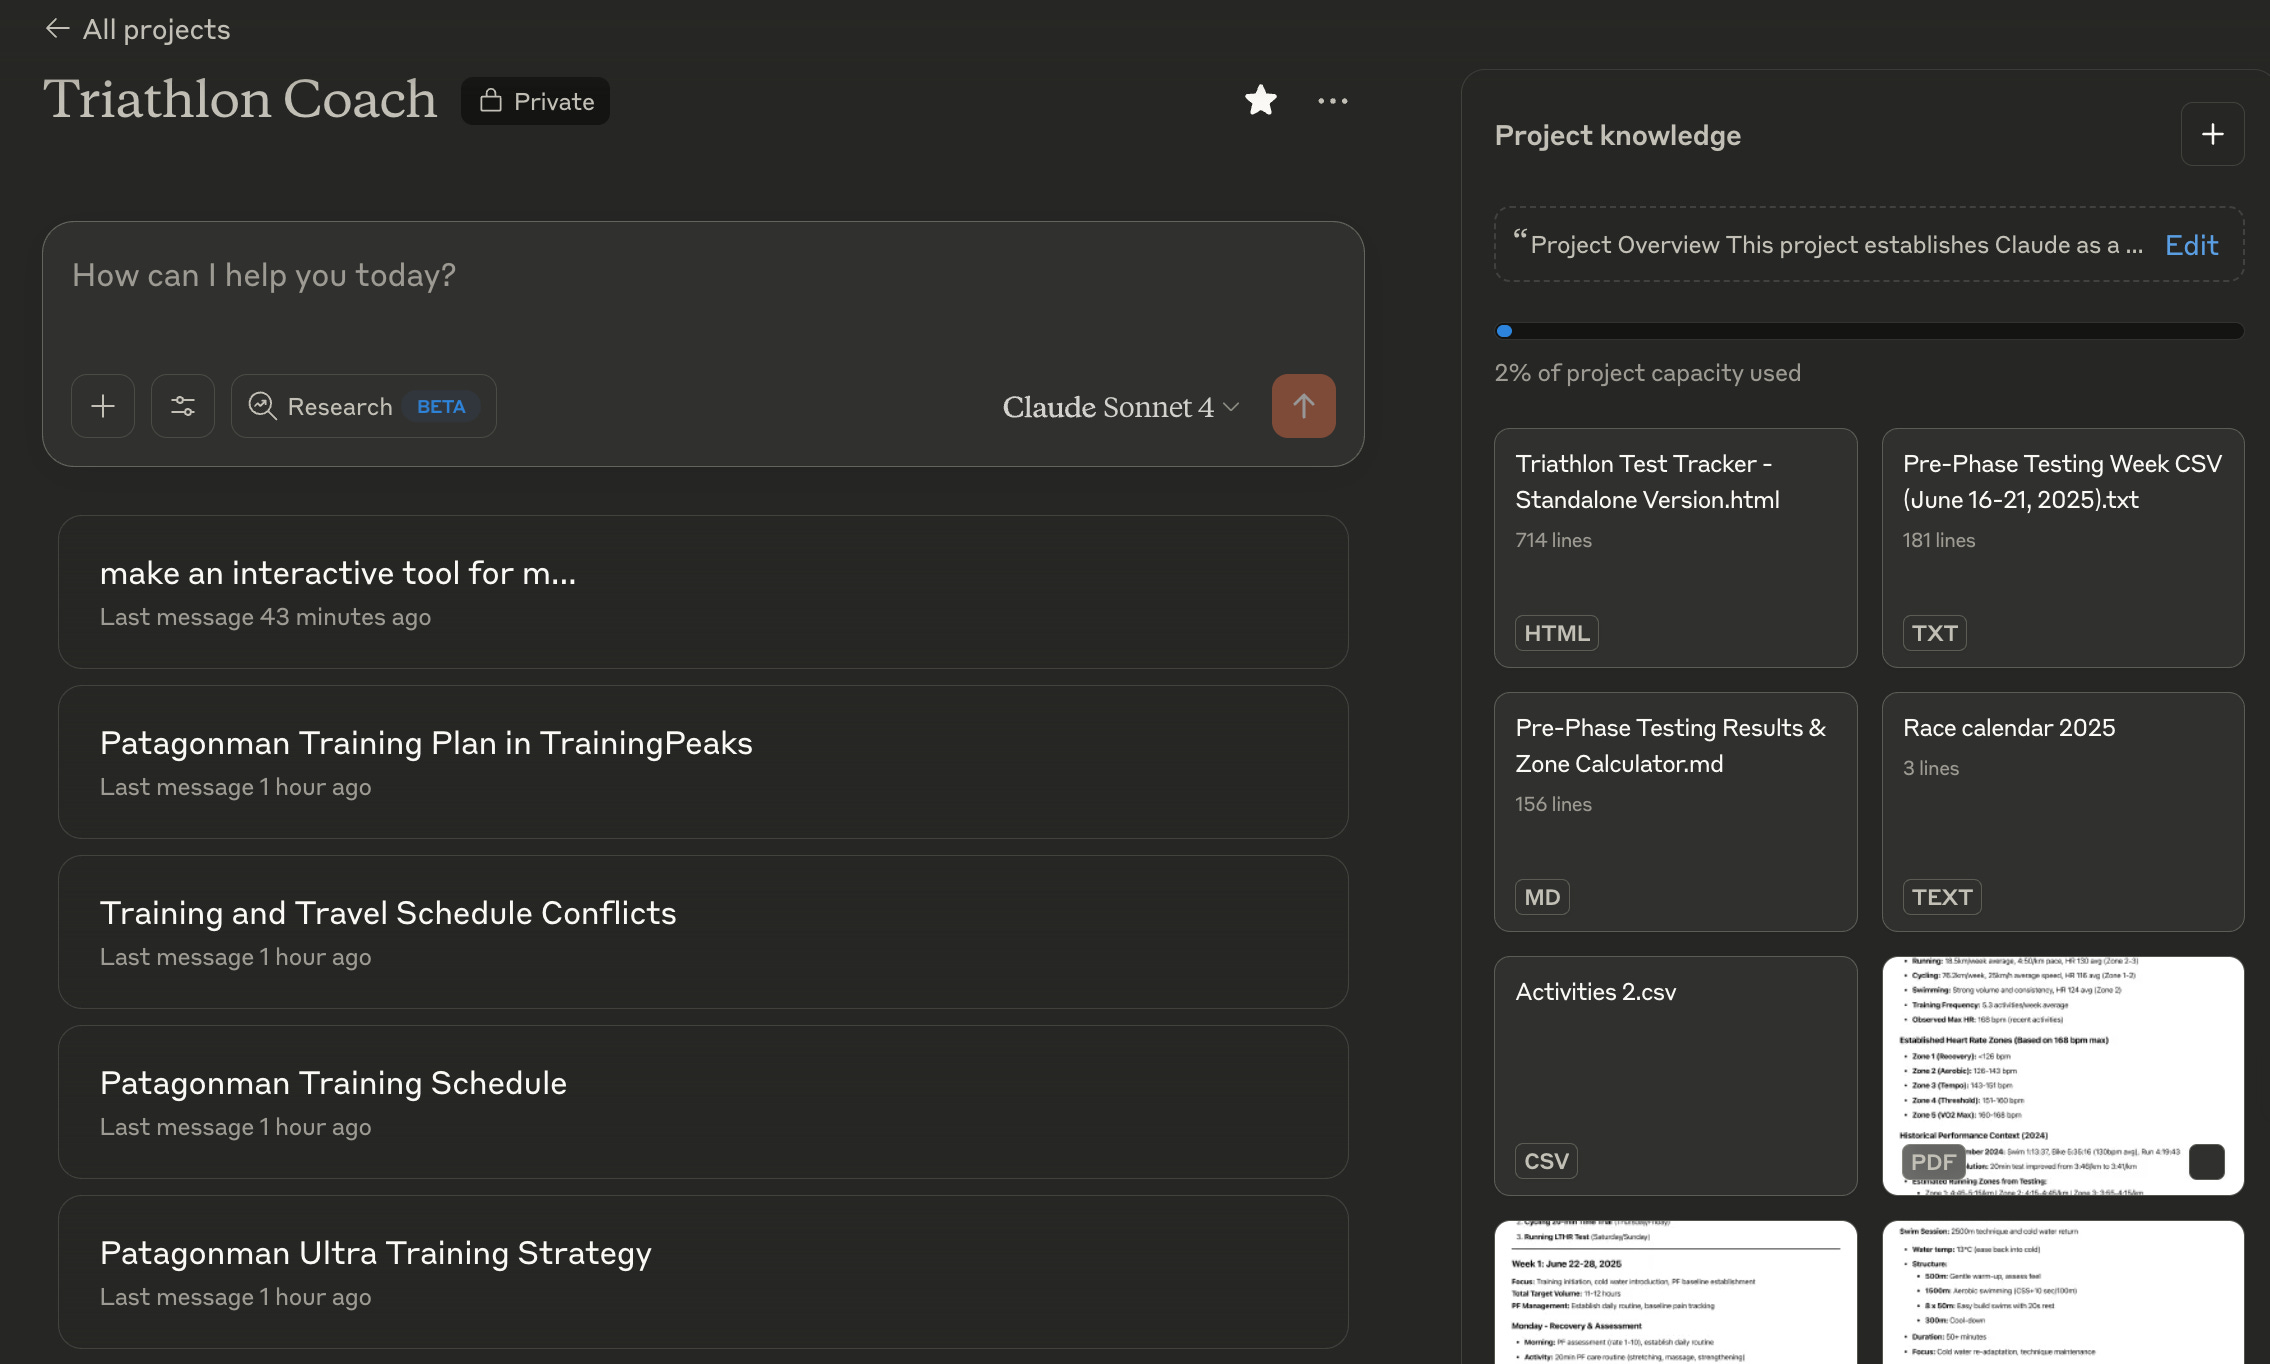
Task: Open the Patagonman Ultra Training Strategy conversation
Action: tap(703, 1272)
